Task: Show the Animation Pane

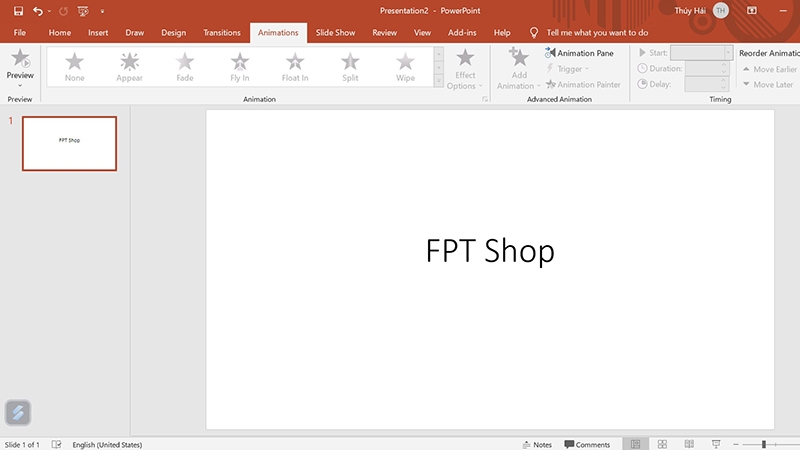Action: (579, 53)
